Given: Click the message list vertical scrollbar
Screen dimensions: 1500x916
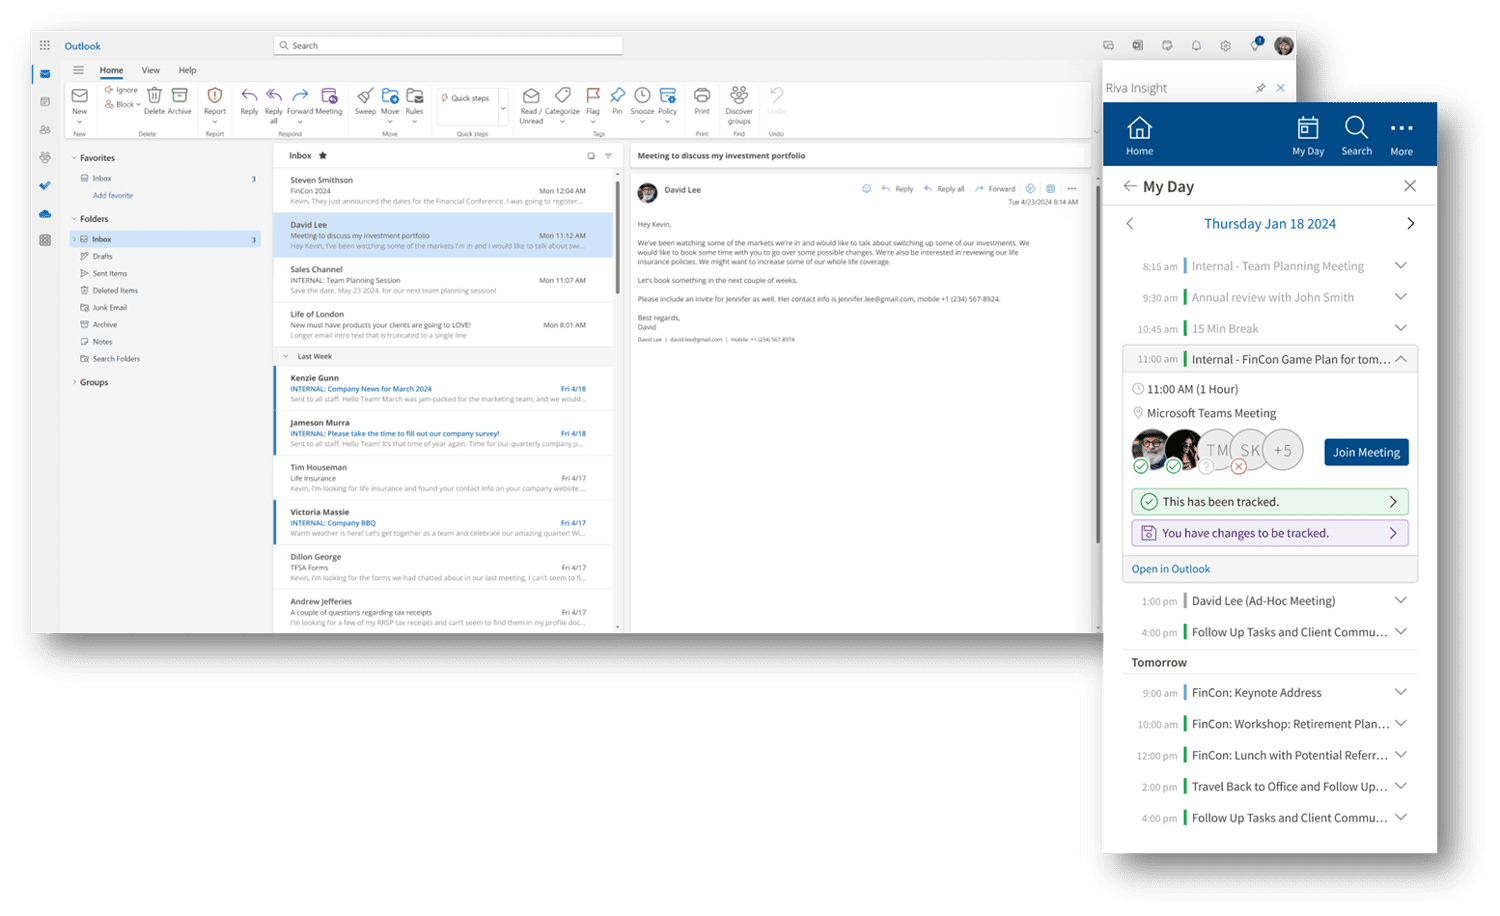Looking at the screenshot, I should pyautogui.click(x=617, y=240).
